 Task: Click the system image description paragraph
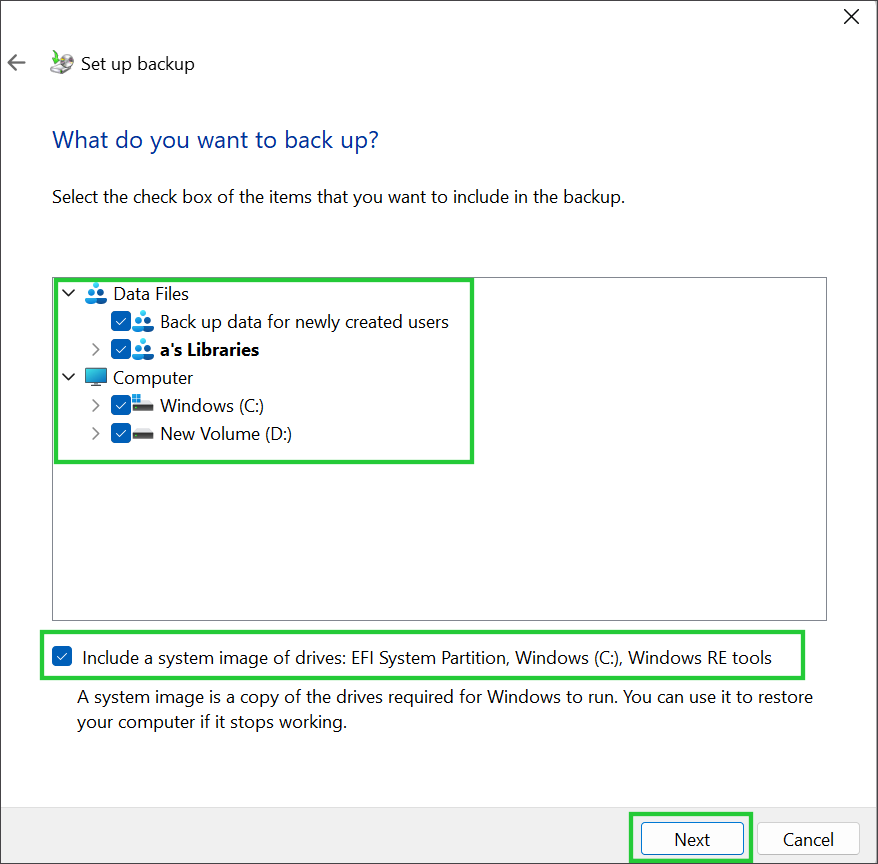(x=445, y=709)
